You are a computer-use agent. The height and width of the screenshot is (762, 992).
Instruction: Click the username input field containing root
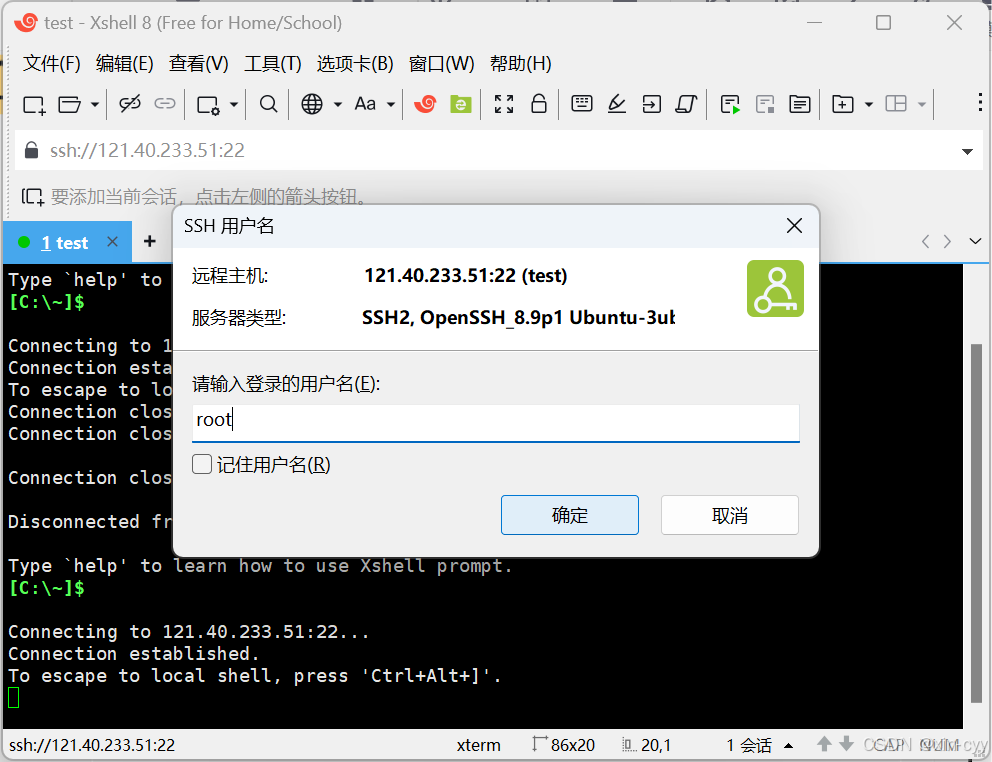coord(495,423)
